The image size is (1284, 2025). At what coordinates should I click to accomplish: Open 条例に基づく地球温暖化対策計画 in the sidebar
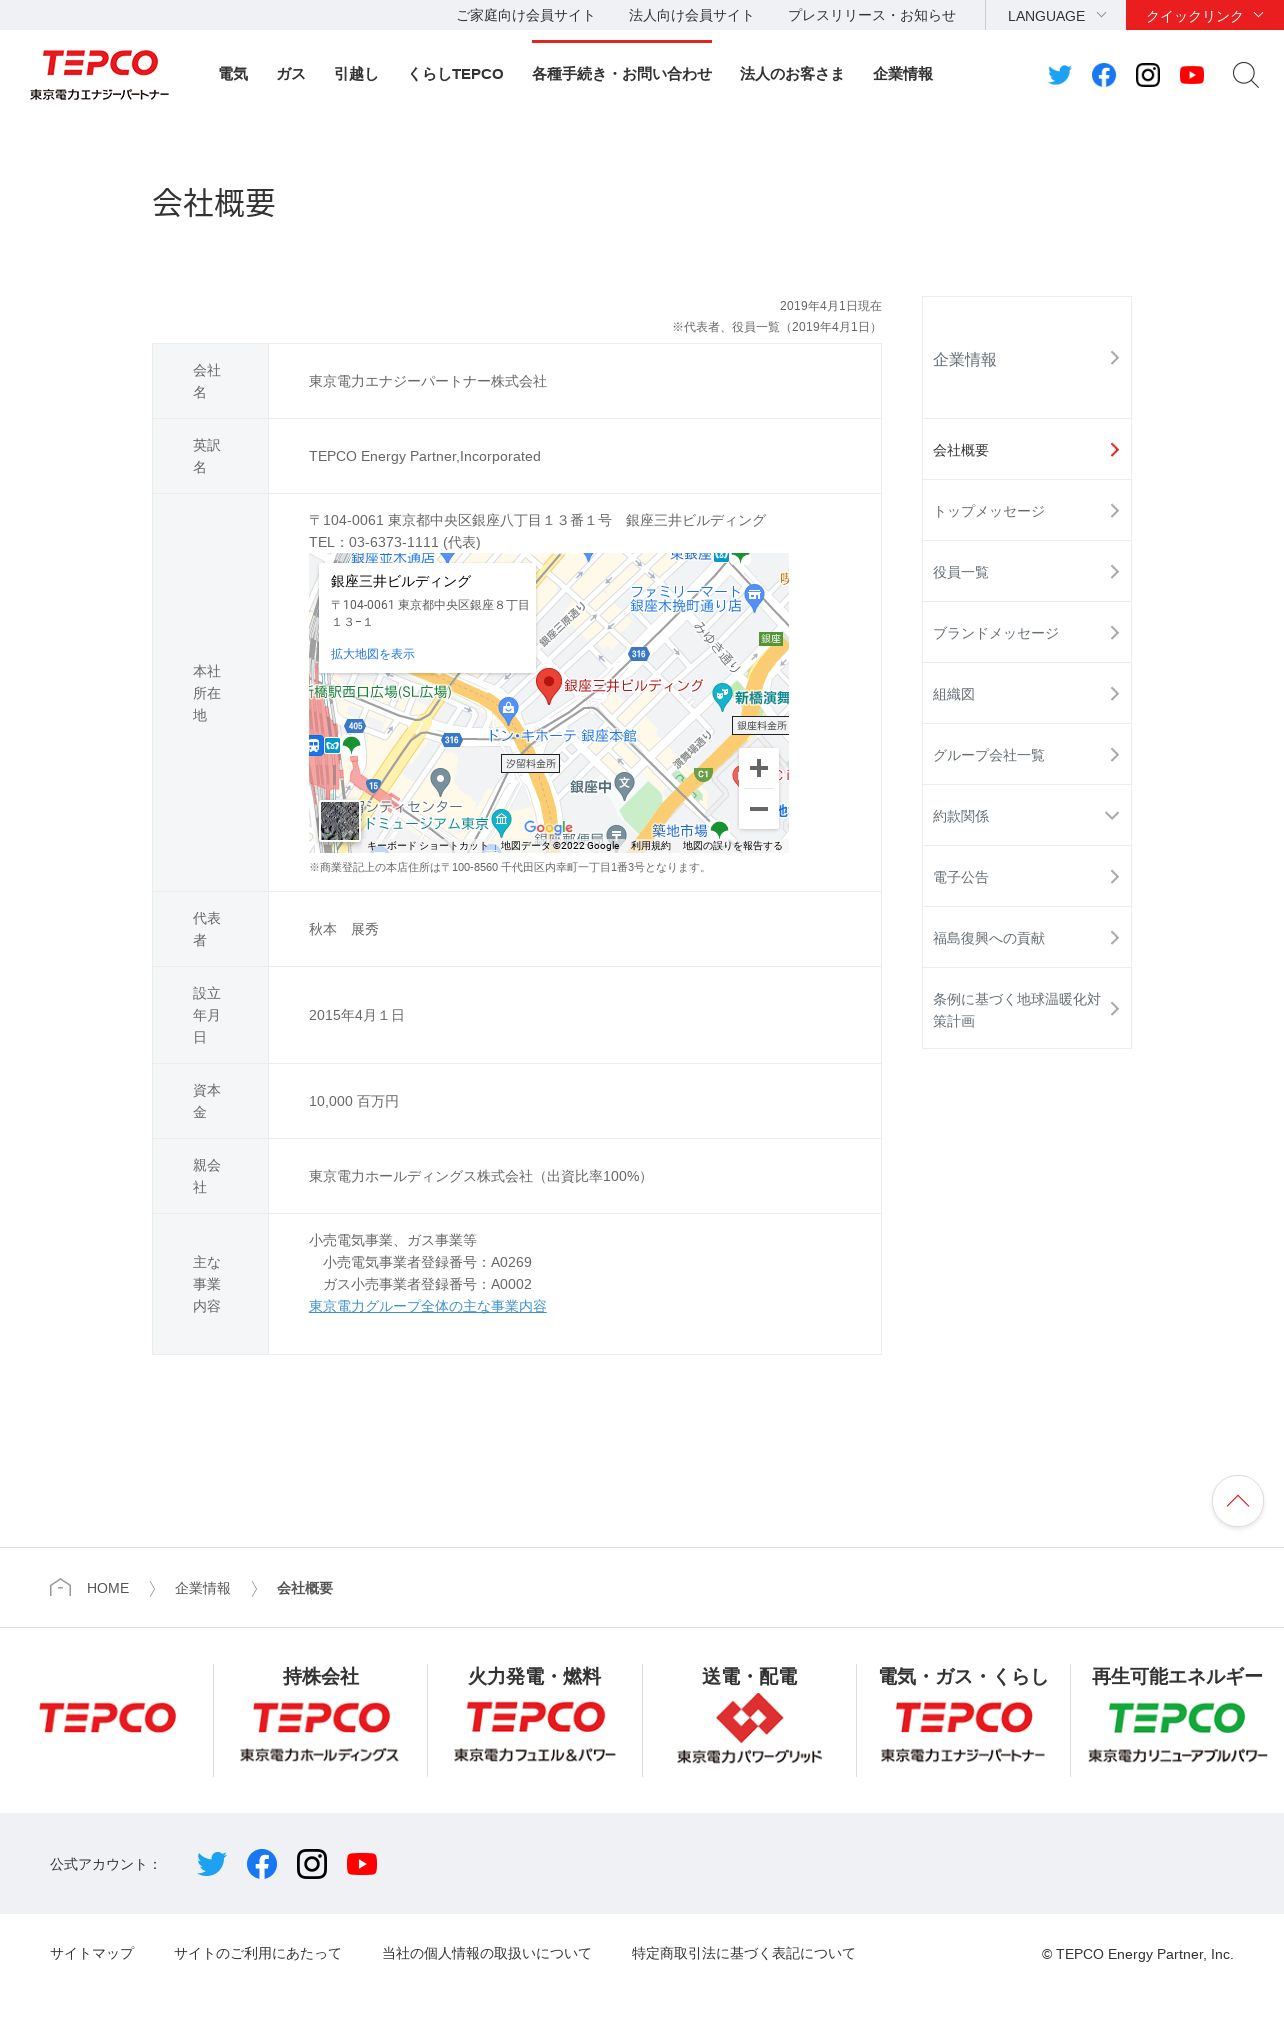pyautogui.click(x=1027, y=1009)
